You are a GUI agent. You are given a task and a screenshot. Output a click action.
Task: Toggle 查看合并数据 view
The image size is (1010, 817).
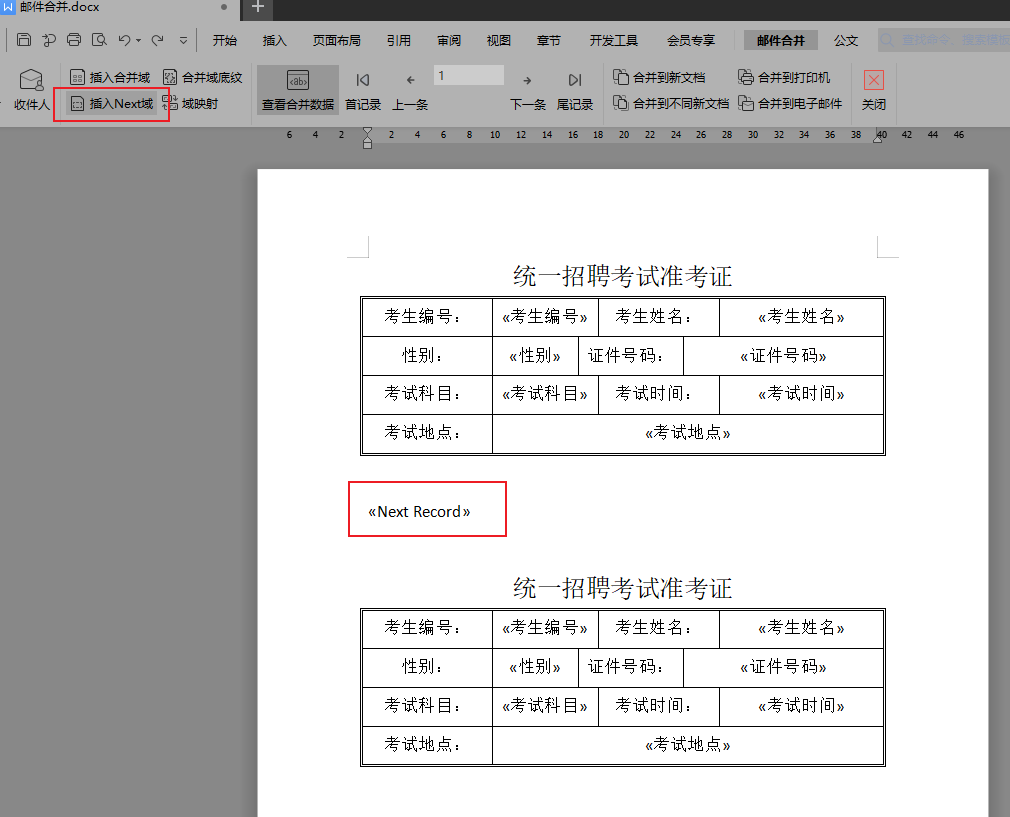[x=298, y=90]
